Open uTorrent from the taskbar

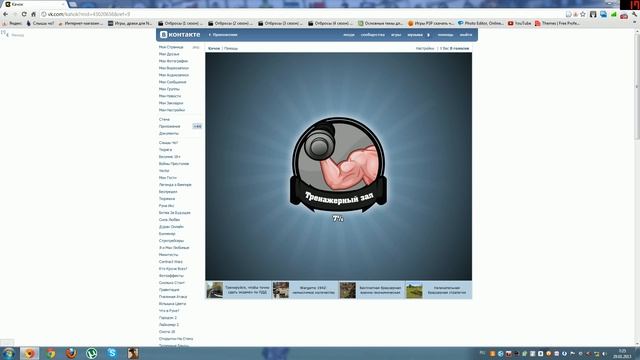pyautogui.click(x=92, y=353)
